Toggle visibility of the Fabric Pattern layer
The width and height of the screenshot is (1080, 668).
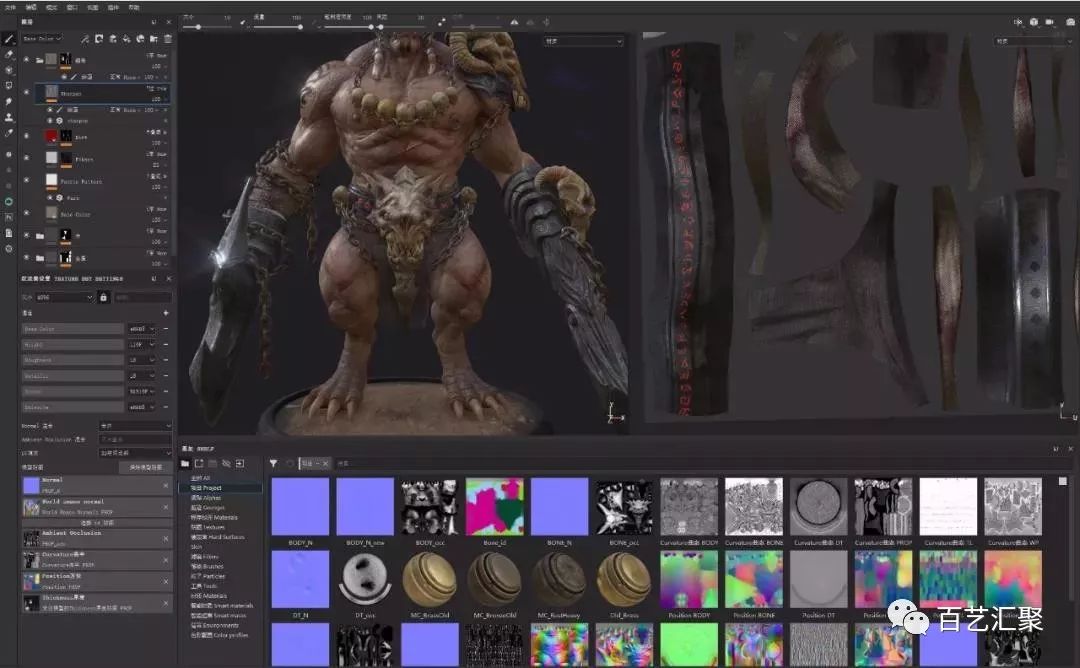27,181
